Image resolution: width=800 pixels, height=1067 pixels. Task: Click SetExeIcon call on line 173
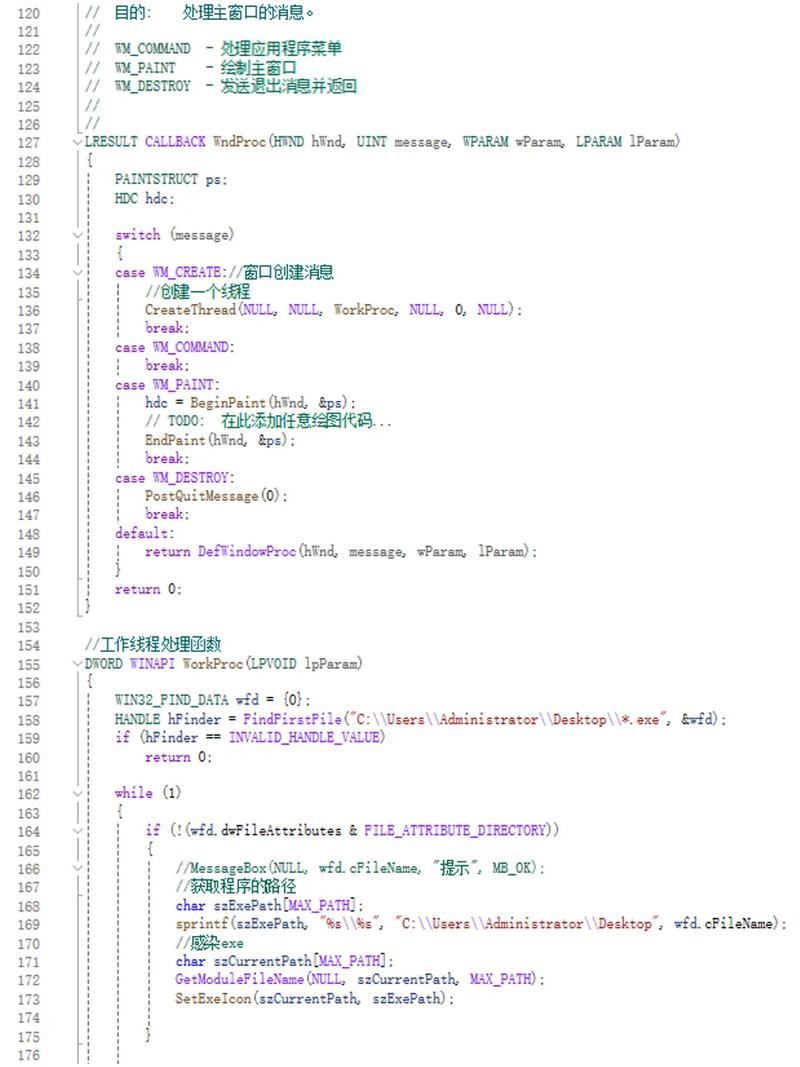pyautogui.click(x=212, y=999)
